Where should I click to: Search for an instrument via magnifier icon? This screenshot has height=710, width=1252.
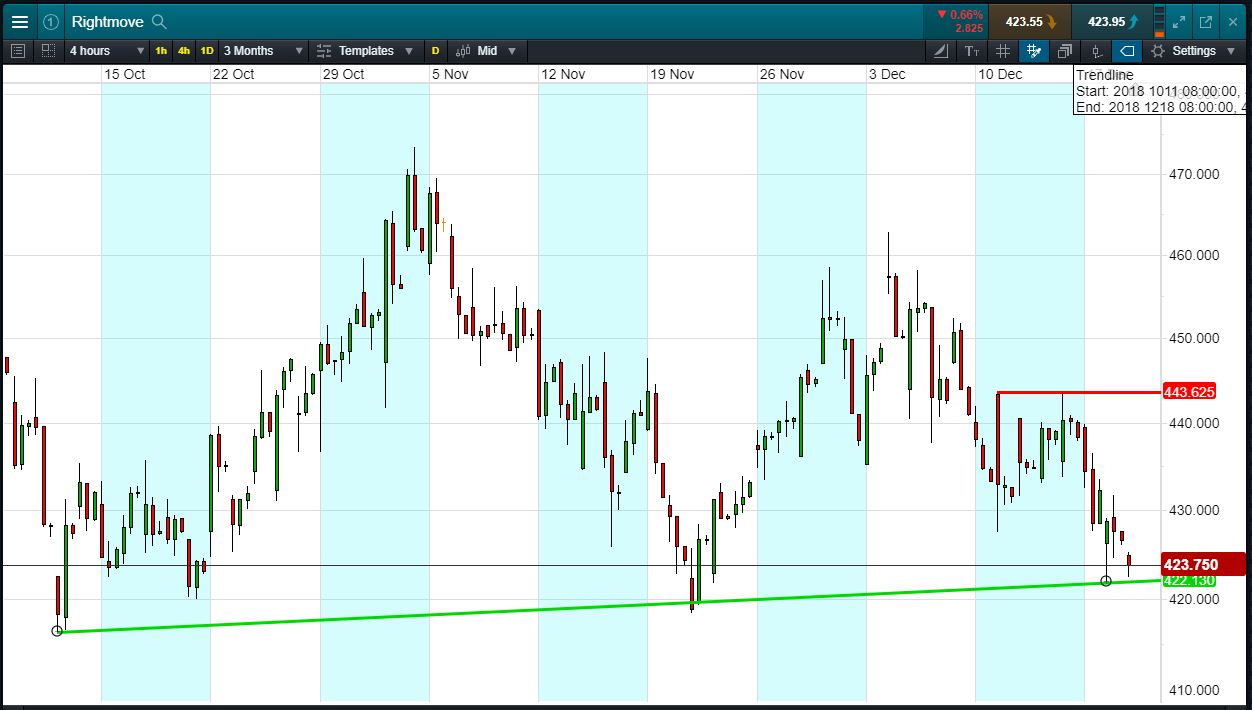pos(159,21)
